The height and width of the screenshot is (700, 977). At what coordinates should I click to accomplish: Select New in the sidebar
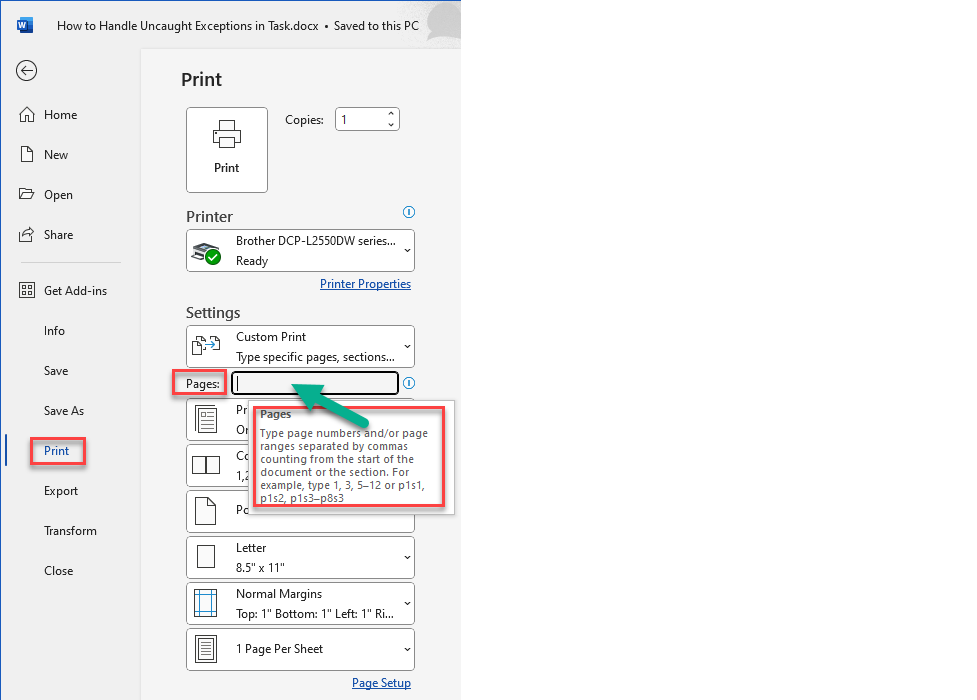click(55, 155)
